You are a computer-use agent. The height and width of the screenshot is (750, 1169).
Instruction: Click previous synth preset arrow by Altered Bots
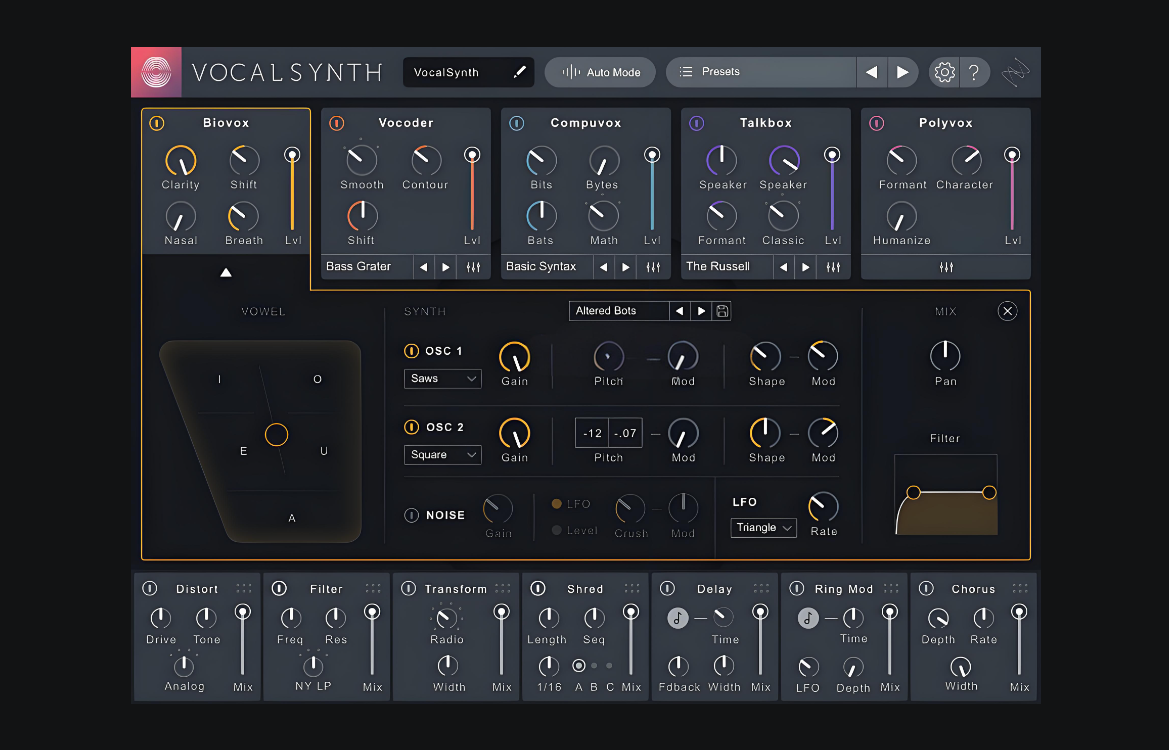click(x=679, y=311)
